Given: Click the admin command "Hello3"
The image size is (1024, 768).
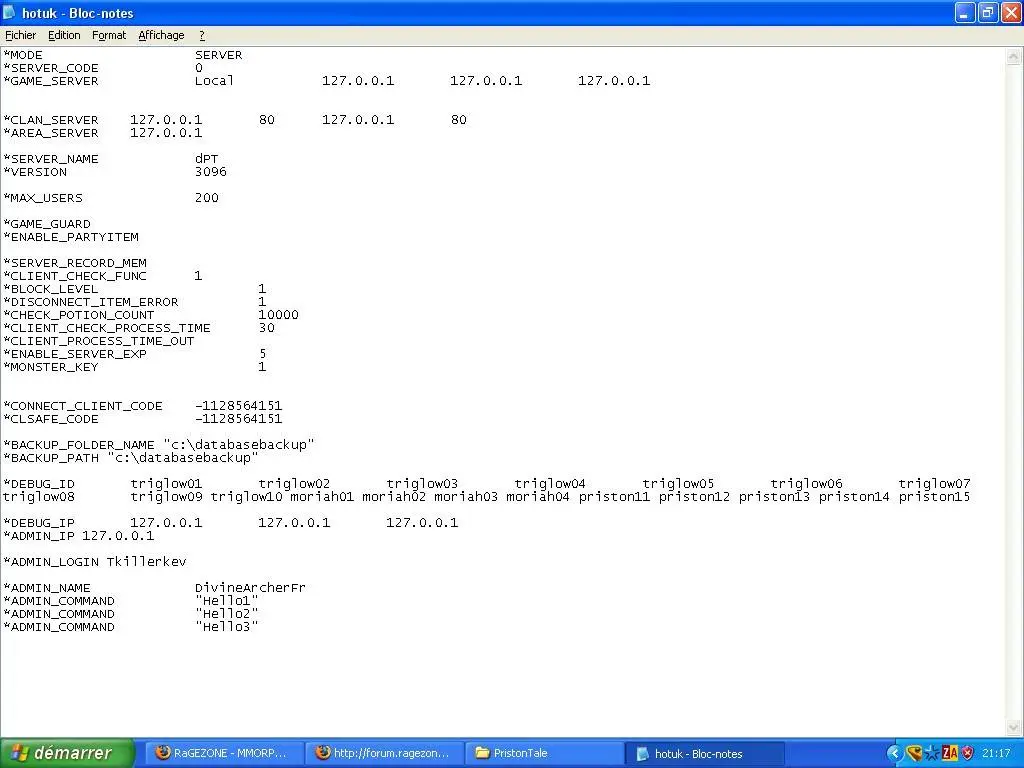Looking at the screenshot, I should tap(227, 627).
